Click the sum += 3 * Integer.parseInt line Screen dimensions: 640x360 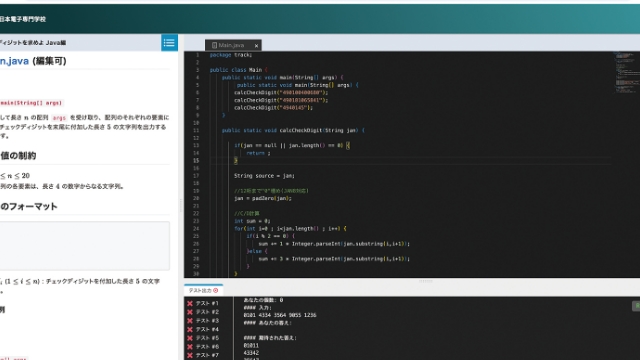(x=334, y=259)
